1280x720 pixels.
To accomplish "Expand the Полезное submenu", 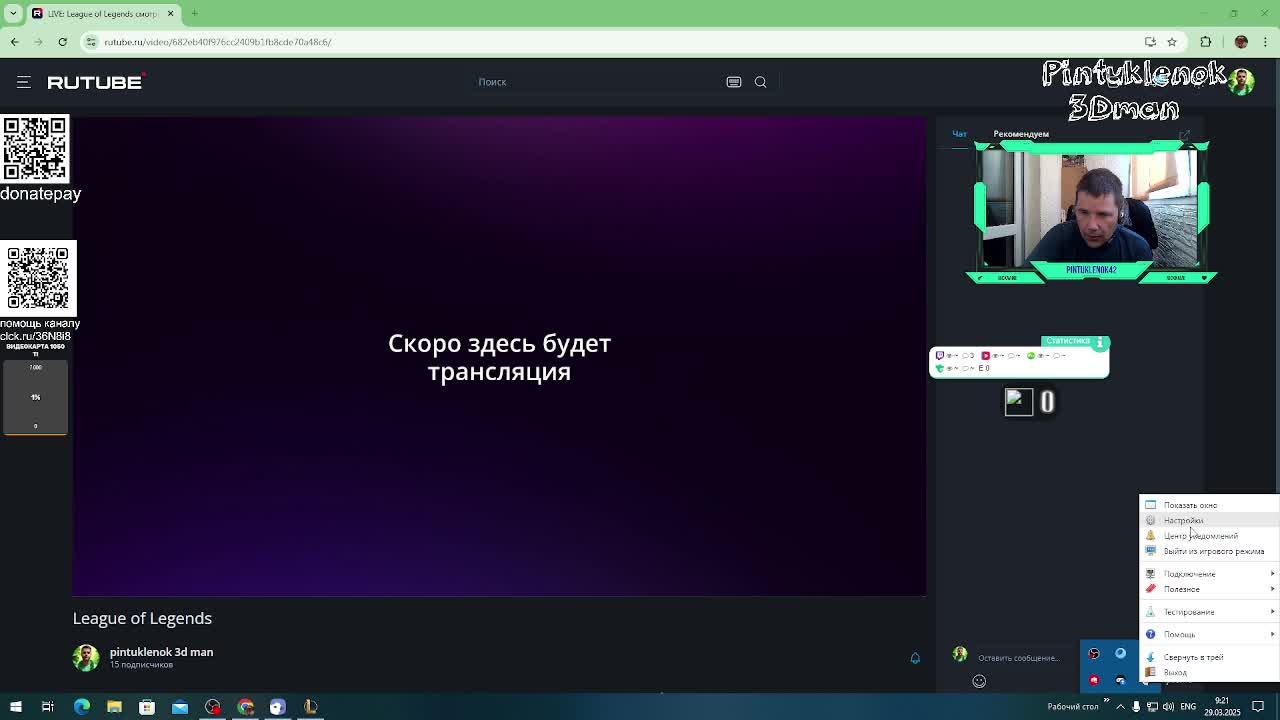I will 1209,589.
